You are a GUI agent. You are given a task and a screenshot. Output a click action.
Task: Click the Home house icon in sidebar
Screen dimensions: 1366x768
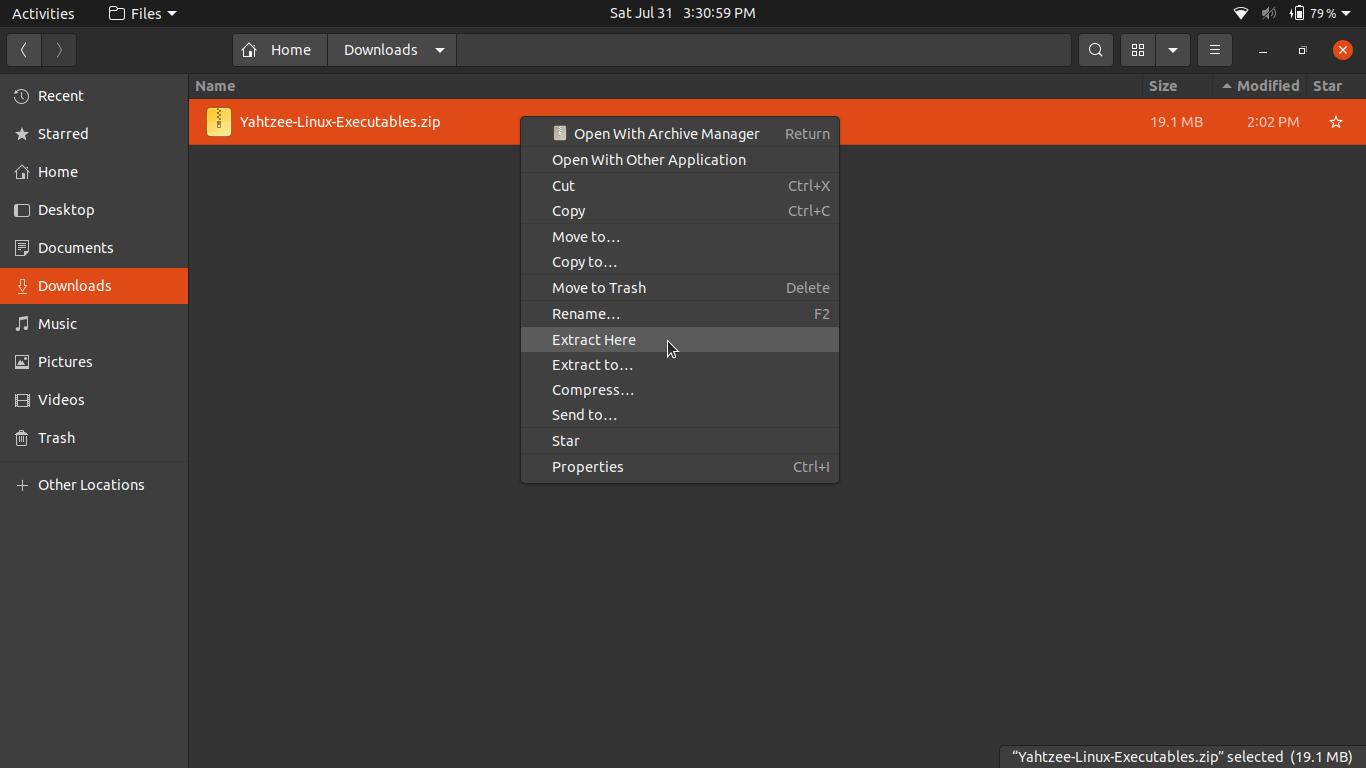22,172
